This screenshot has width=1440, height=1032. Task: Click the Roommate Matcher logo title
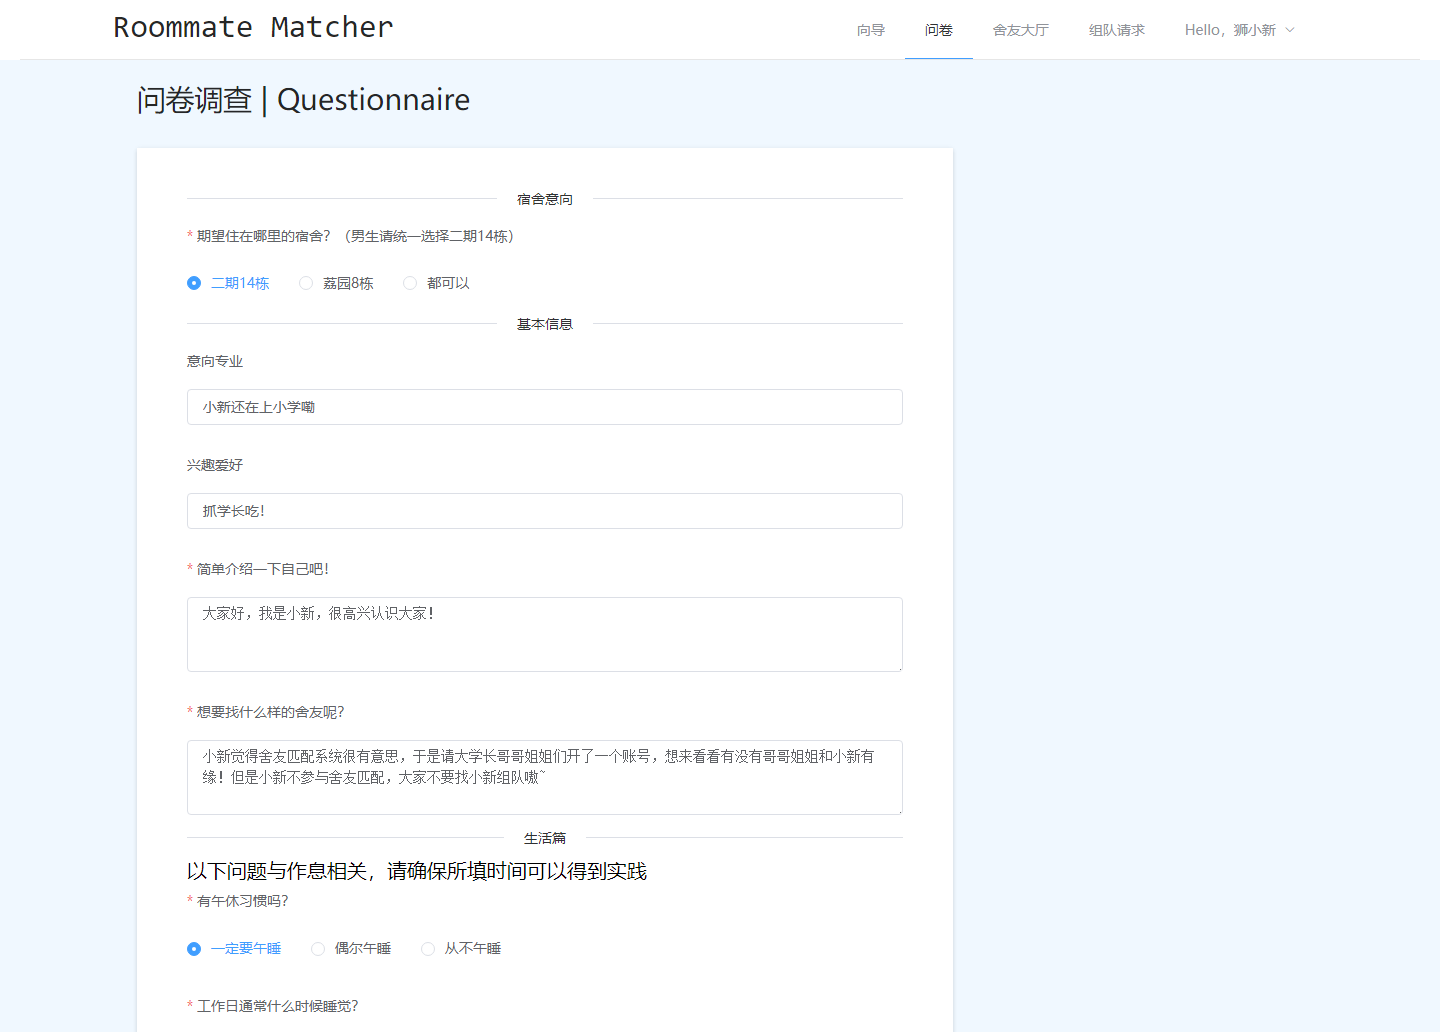click(253, 27)
